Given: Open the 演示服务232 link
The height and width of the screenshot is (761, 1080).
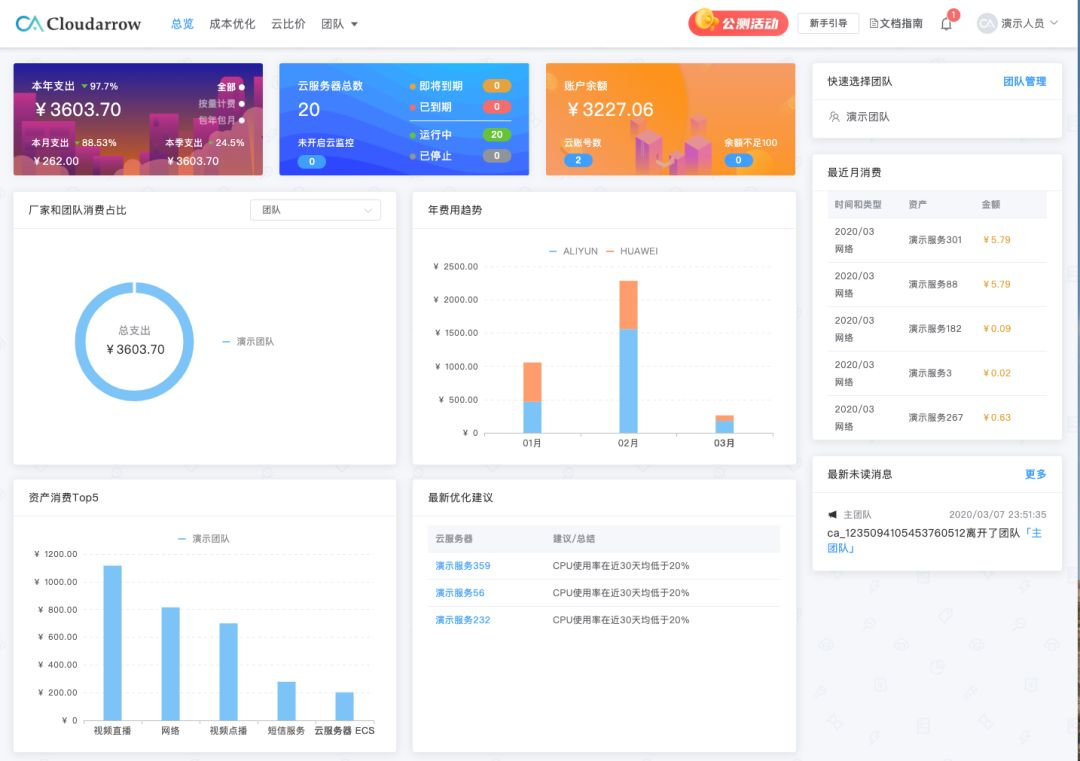Looking at the screenshot, I should click(x=463, y=620).
